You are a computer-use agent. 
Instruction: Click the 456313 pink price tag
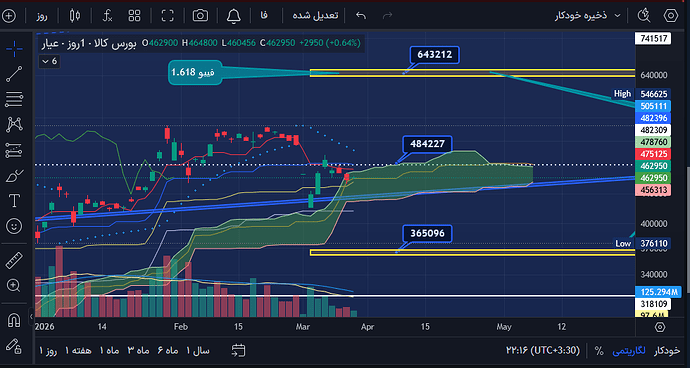(x=653, y=190)
